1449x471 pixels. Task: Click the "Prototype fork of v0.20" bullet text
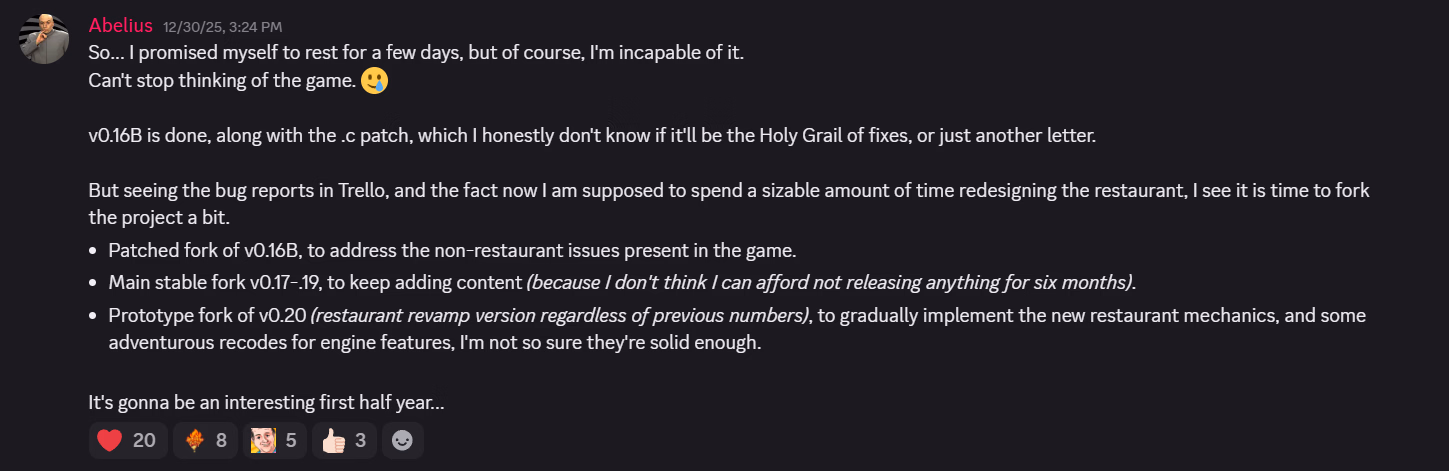(x=208, y=316)
